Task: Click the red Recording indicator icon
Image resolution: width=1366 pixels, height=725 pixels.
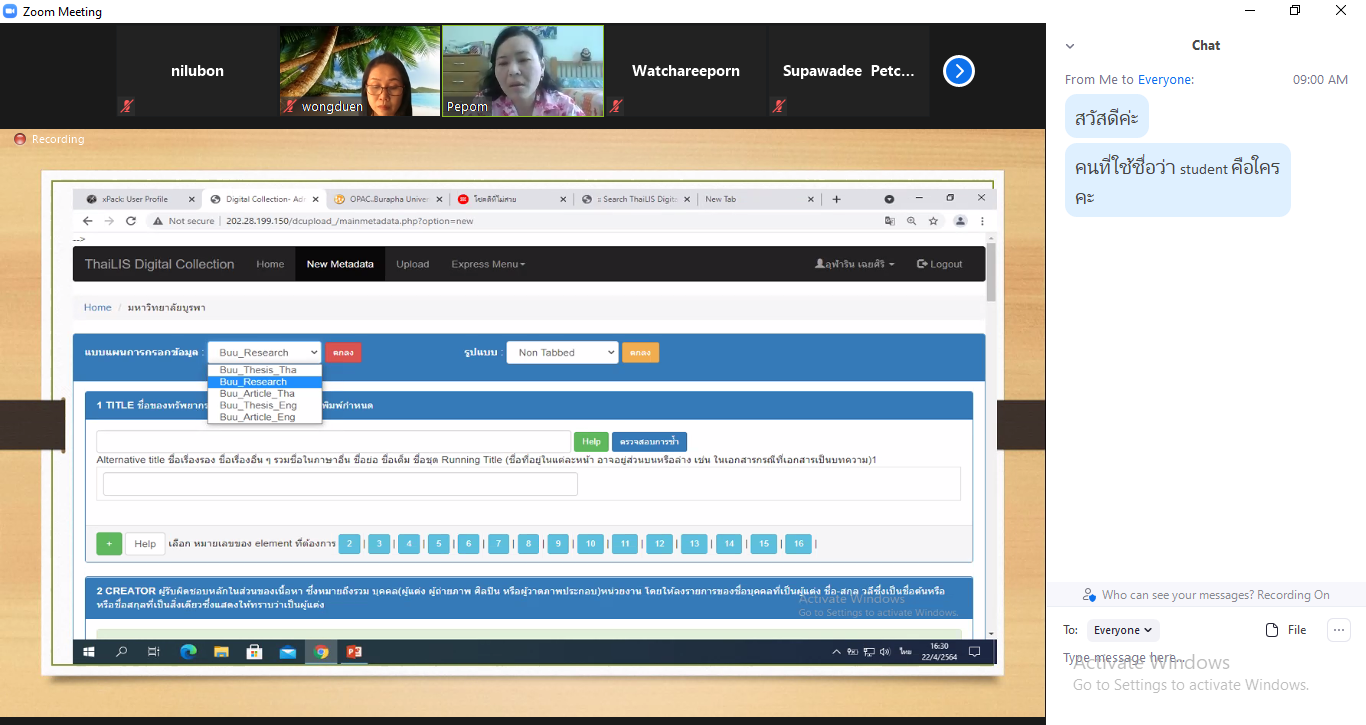Action: point(19,139)
